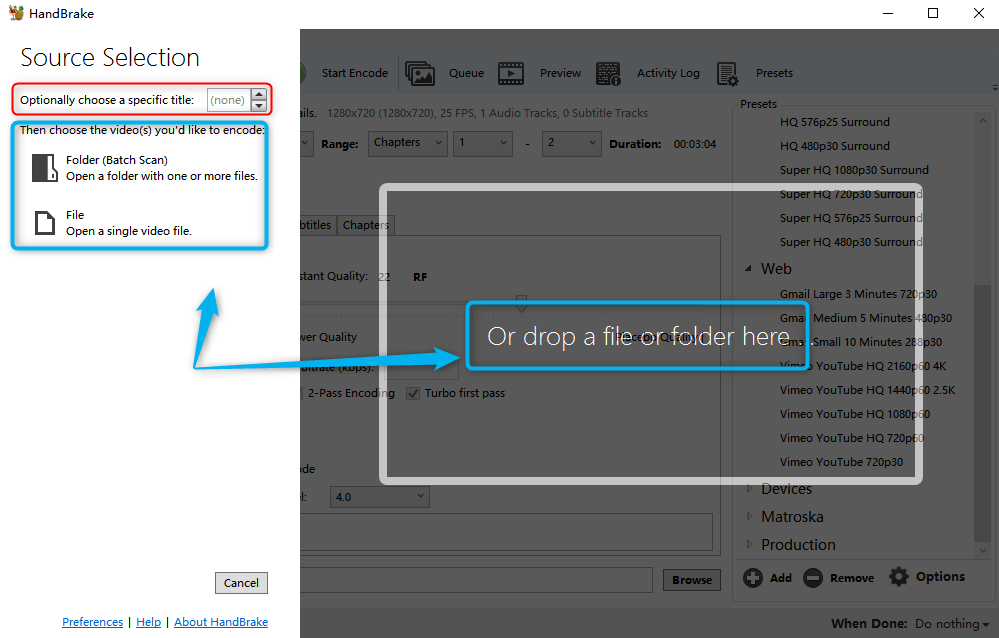Open the Preferences link
Viewport: 999px width, 638px height.
pyautogui.click(x=92, y=622)
